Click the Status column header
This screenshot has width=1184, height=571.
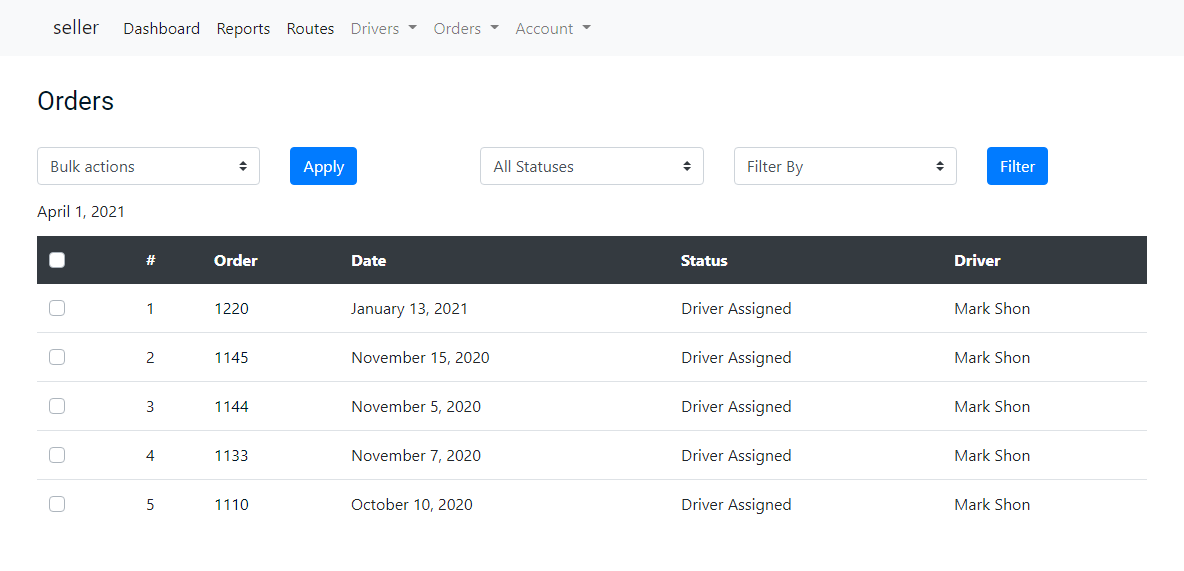[704, 261]
